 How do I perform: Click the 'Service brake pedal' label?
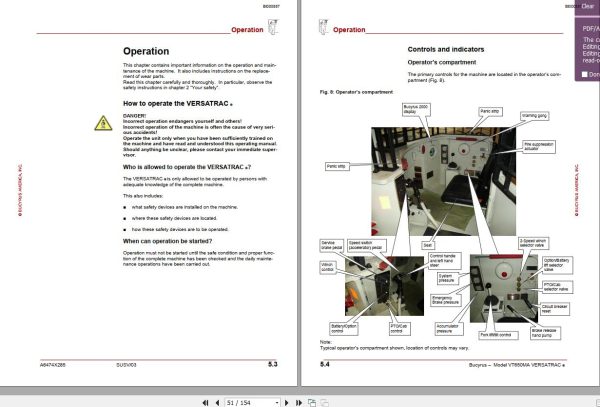pos(331,245)
